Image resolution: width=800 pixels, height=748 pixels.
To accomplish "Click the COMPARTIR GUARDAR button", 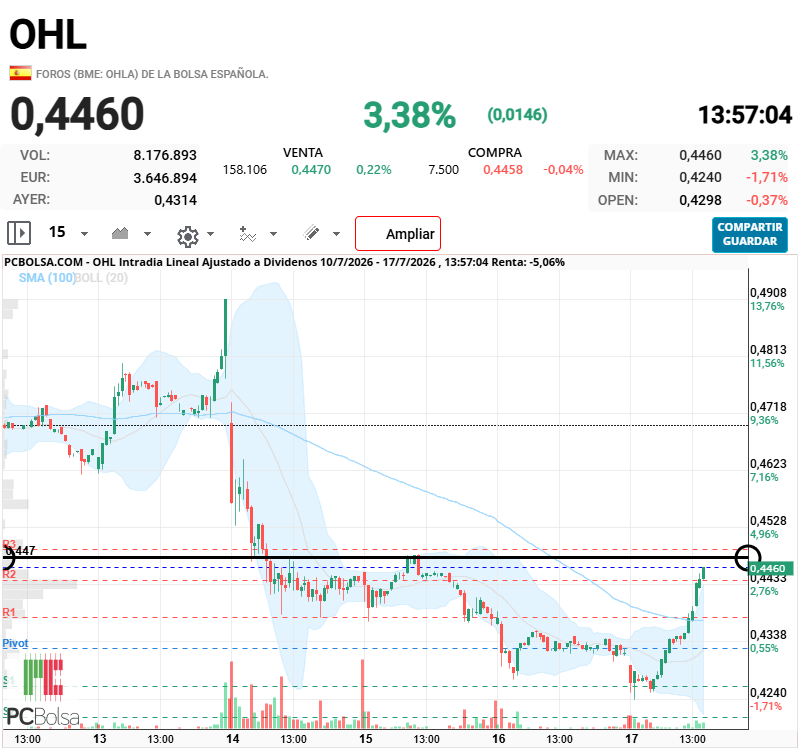I will click(750, 235).
